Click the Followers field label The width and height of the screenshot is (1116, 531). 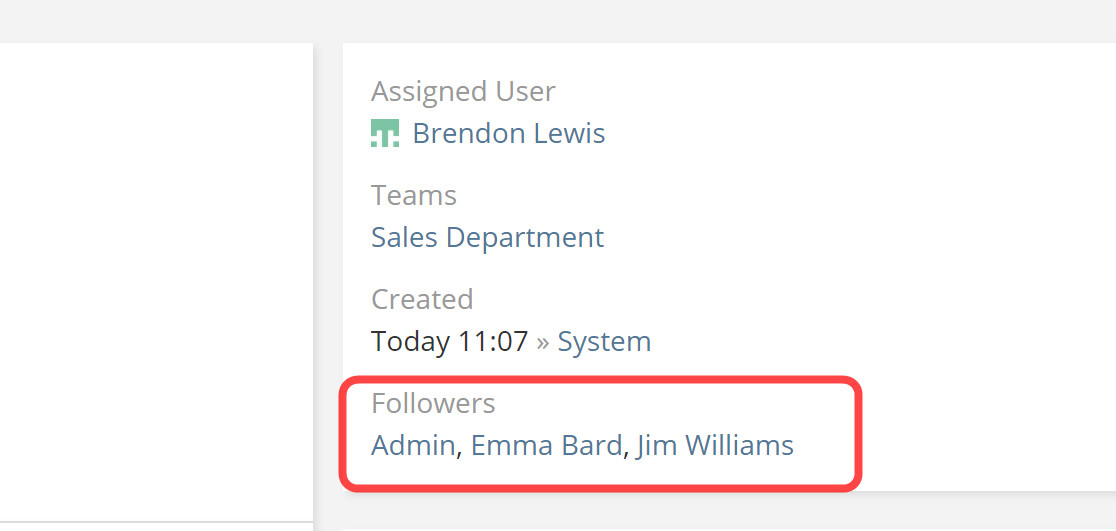coord(433,403)
